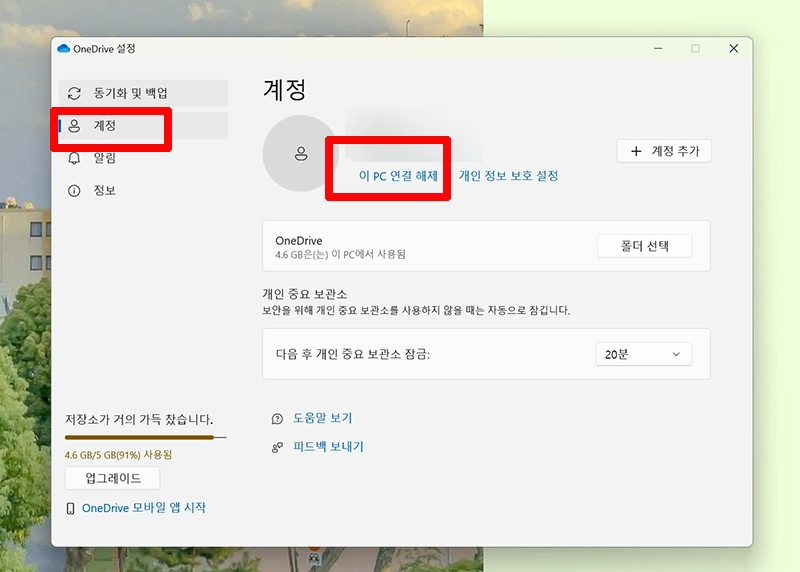Click the storage usage progress bar

[x=145, y=437]
